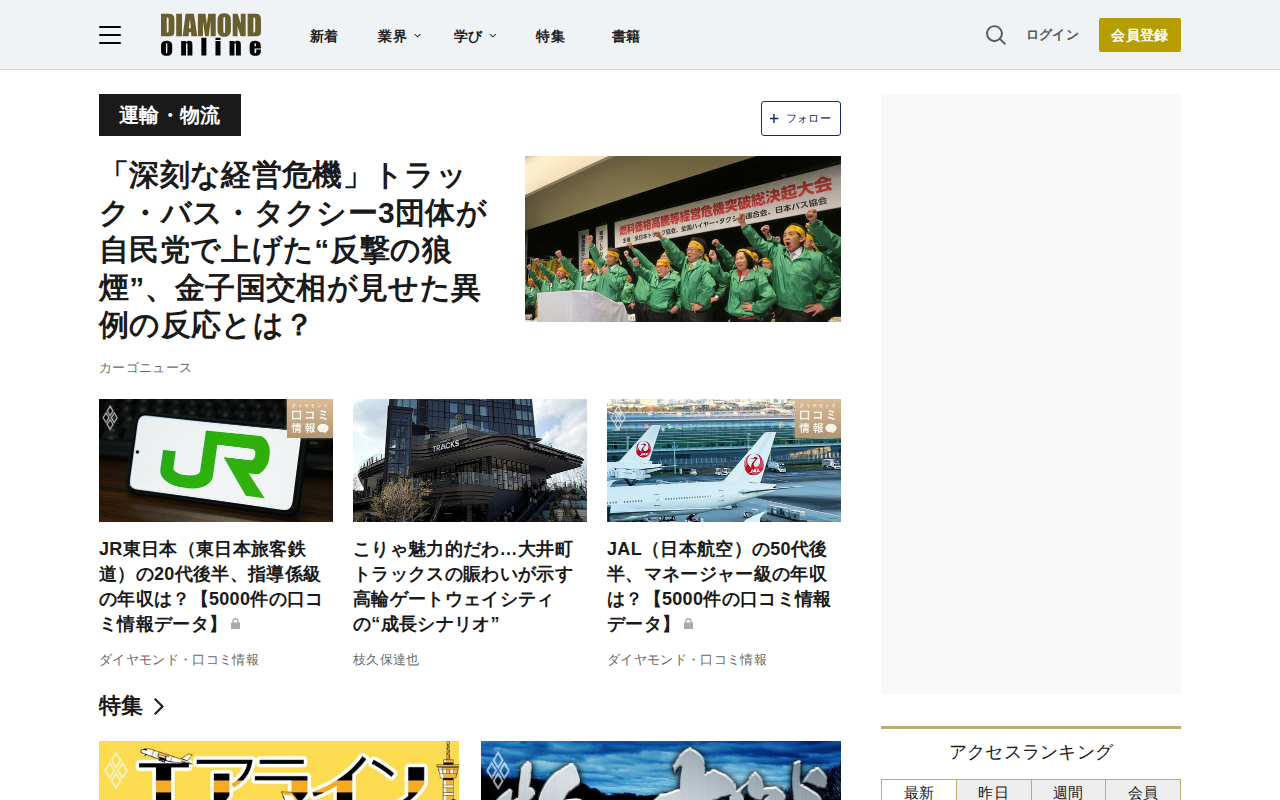
Task: Open the hamburger menu
Action: tap(110, 36)
